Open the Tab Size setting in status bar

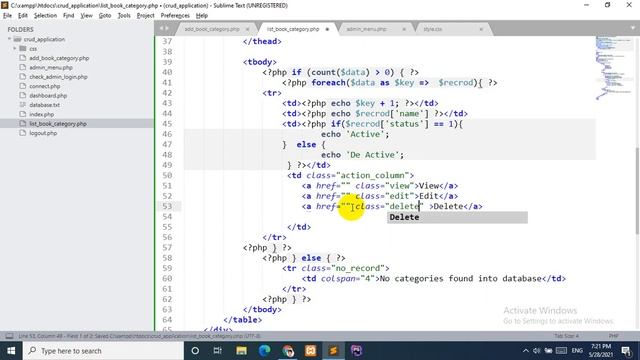point(567,336)
